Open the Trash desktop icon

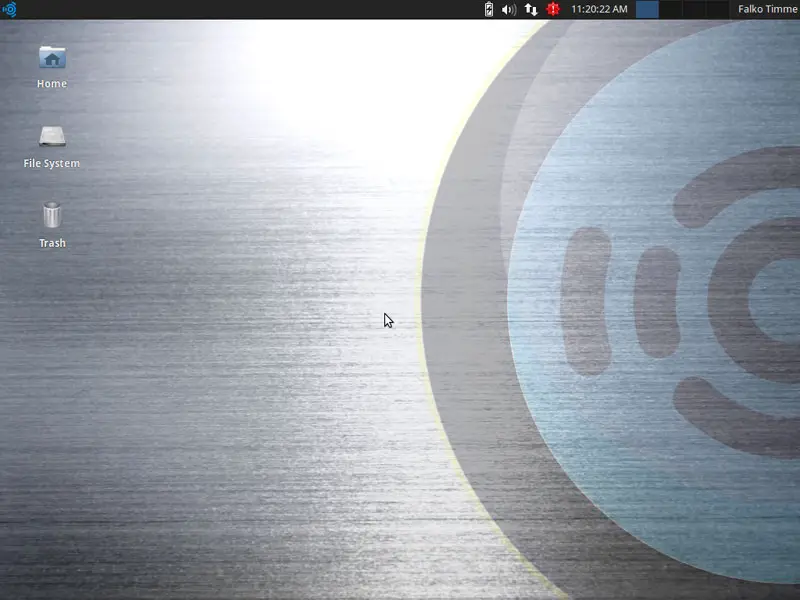pyautogui.click(x=52, y=215)
